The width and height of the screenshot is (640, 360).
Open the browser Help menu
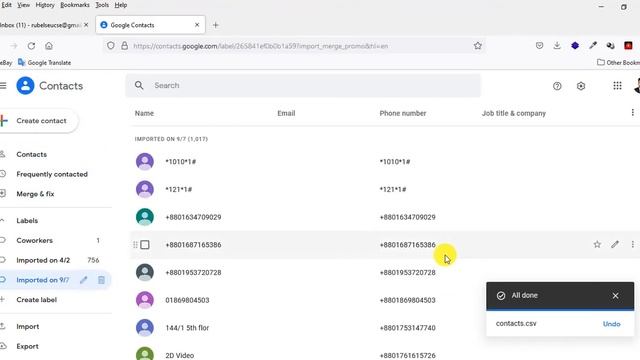[x=121, y=5]
